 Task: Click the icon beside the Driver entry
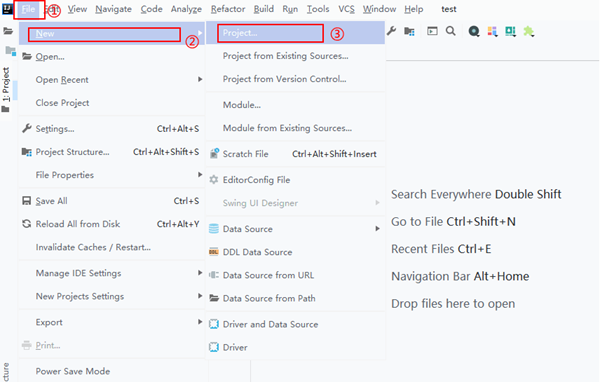point(214,347)
